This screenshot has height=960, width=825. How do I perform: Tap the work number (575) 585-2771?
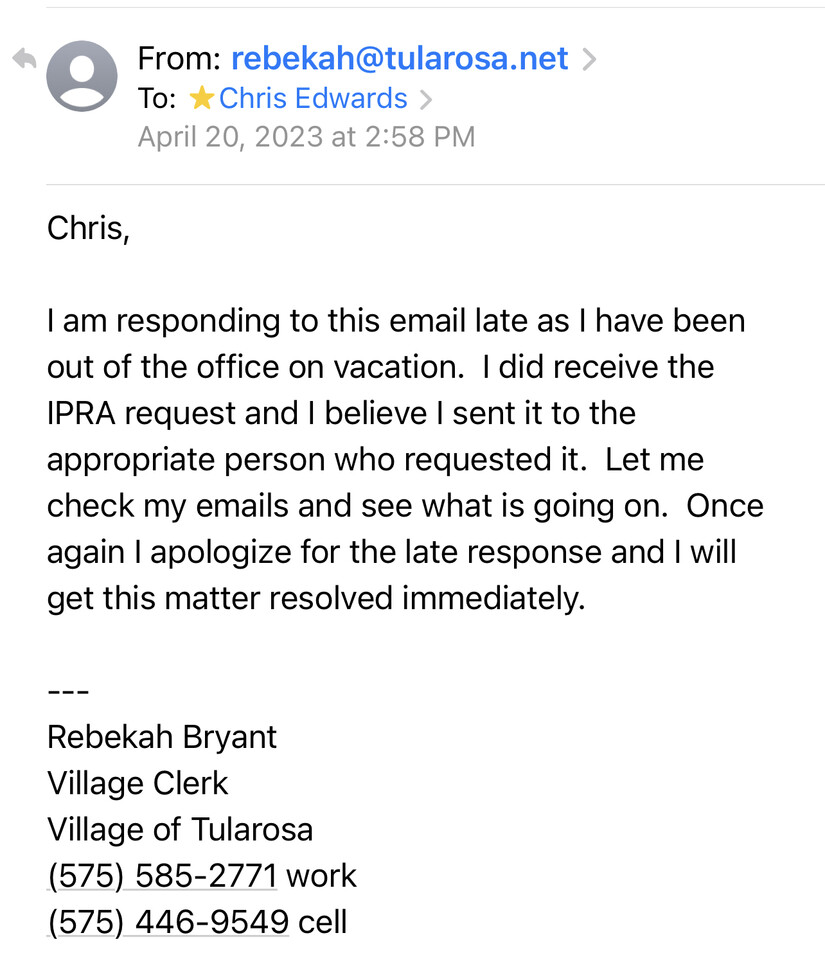coord(162,876)
